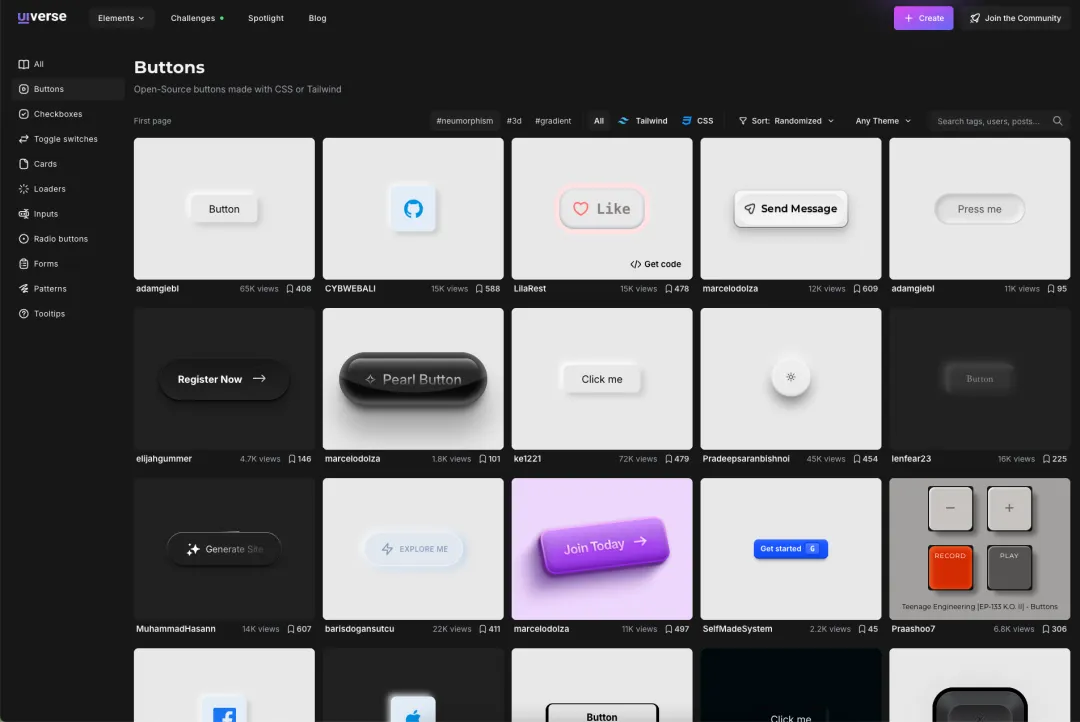The image size is (1080, 722).
Task: Open author adamgiebl under Button card
Action: point(157,289)
